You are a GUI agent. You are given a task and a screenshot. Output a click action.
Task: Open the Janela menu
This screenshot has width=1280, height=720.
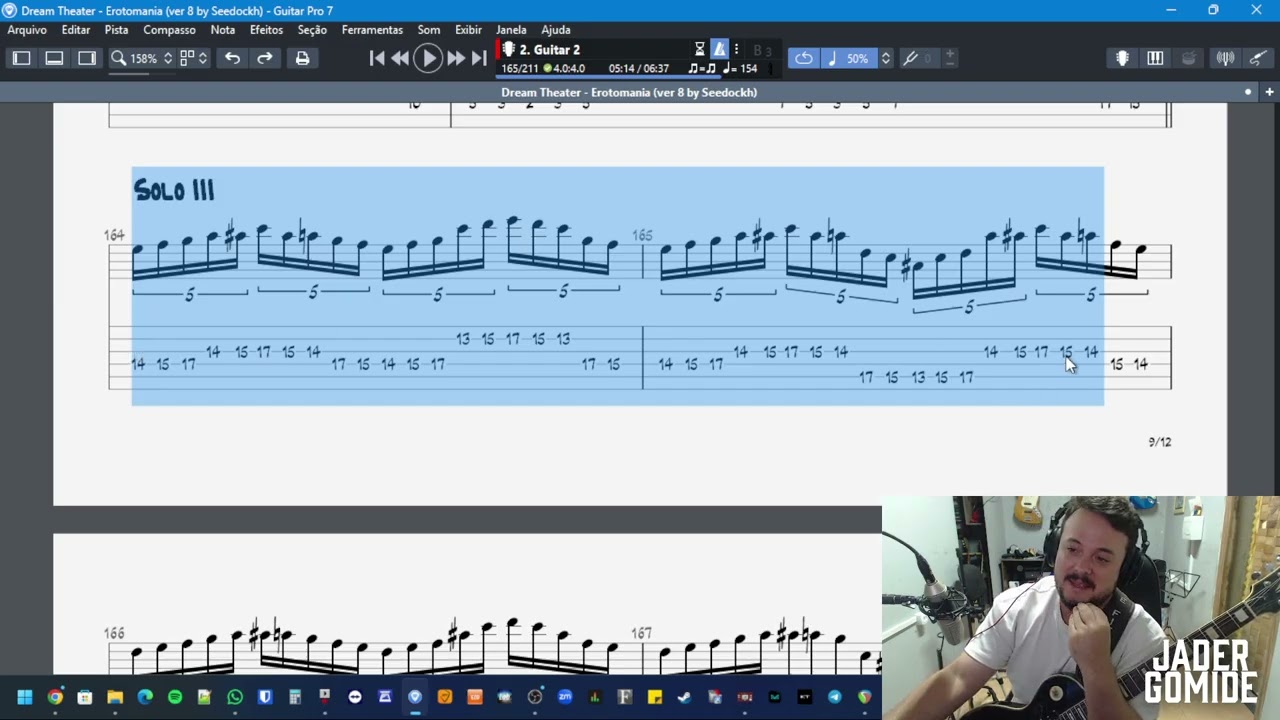pos(511,30)
